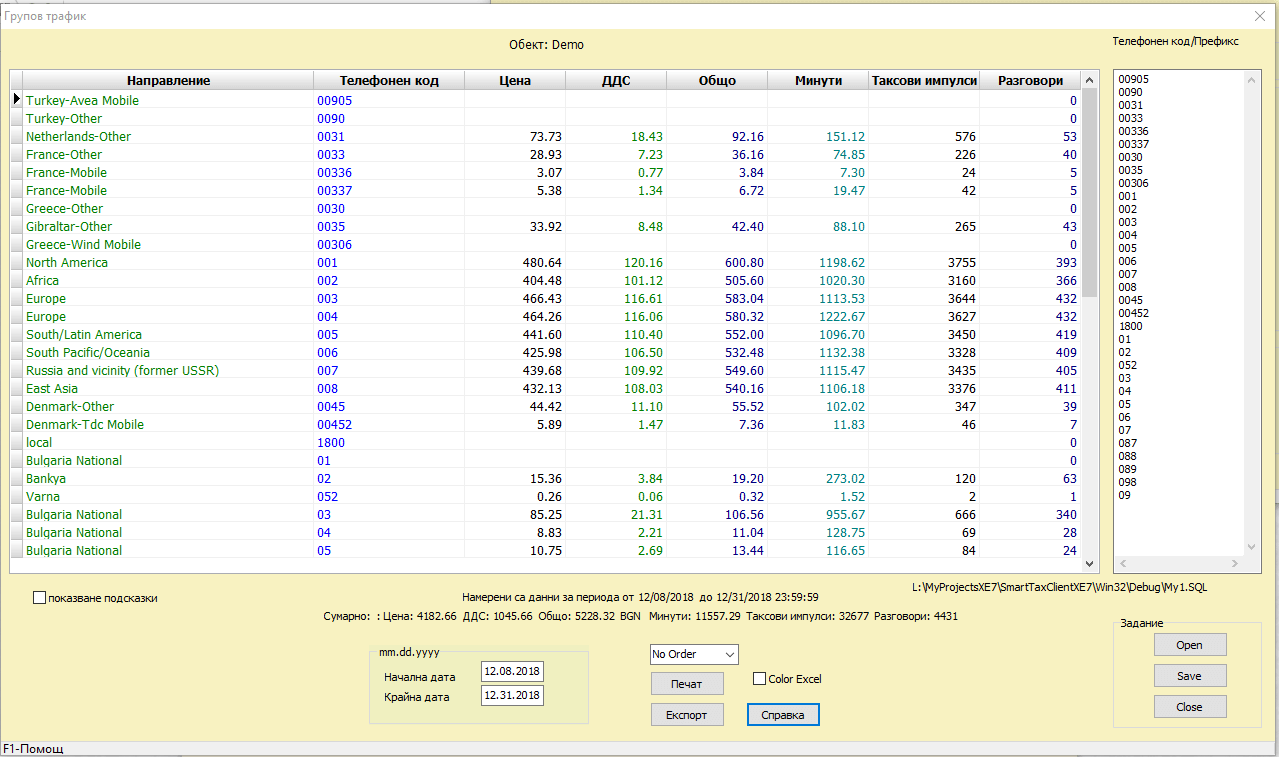Enable the показване подсказки checkbox
The image size is (1279, 757).
click(40, 598)
